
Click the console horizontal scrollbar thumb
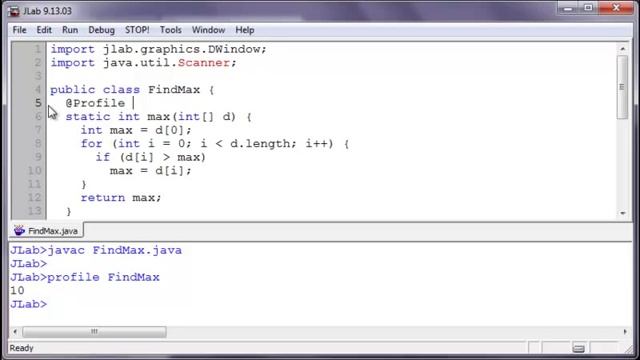(94, 331)
